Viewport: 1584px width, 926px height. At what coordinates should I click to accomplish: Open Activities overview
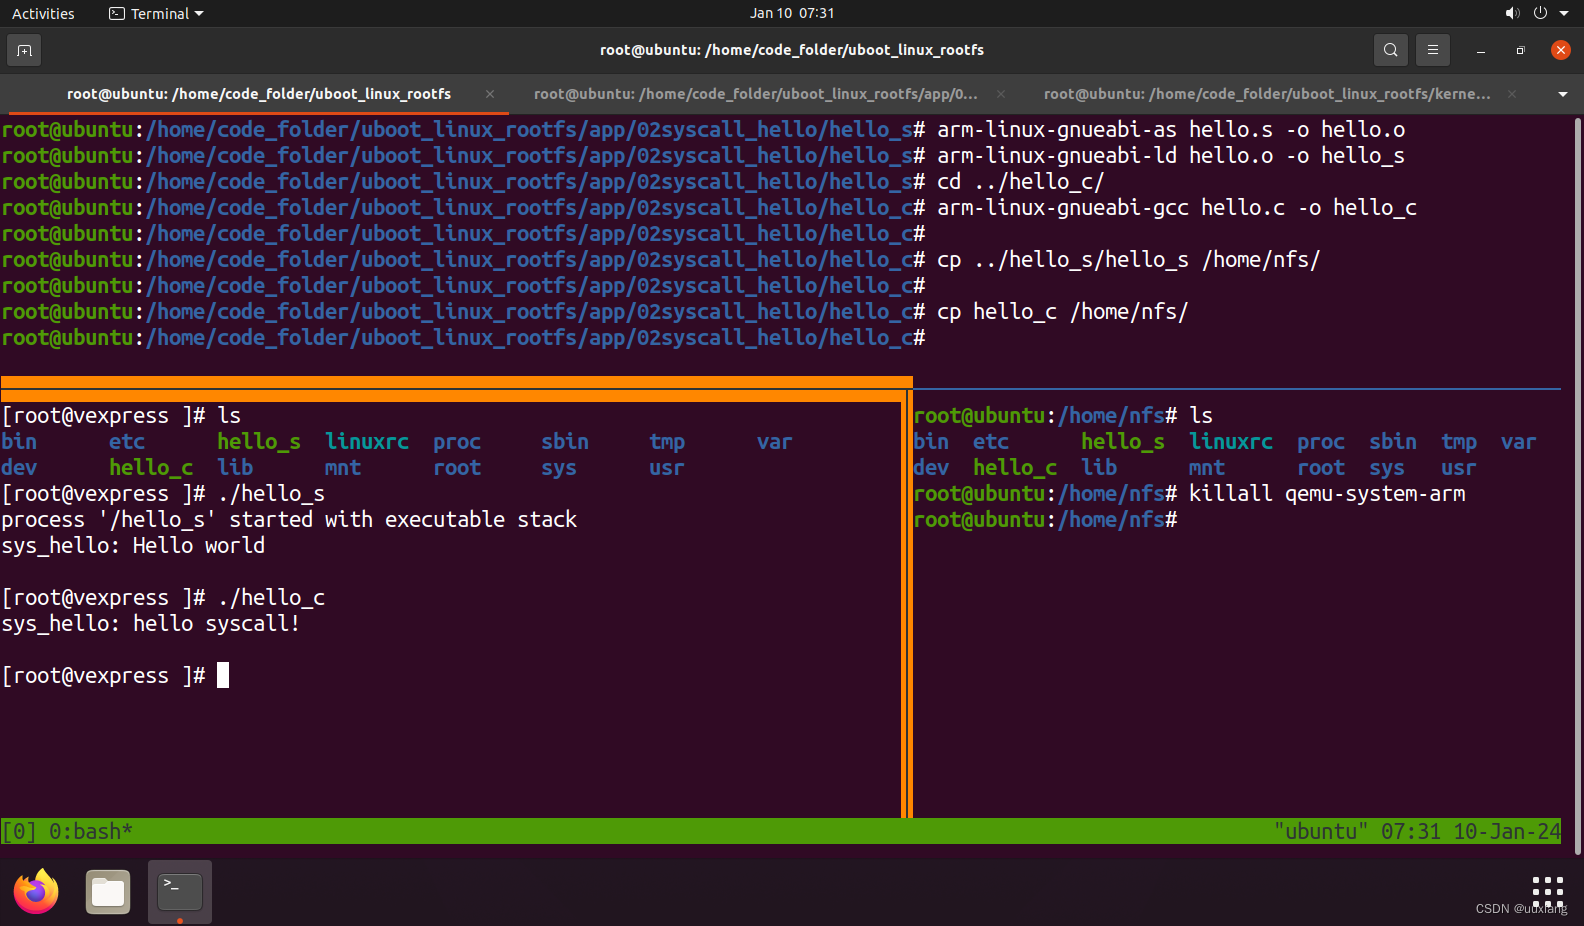click(x=43, y=13)
